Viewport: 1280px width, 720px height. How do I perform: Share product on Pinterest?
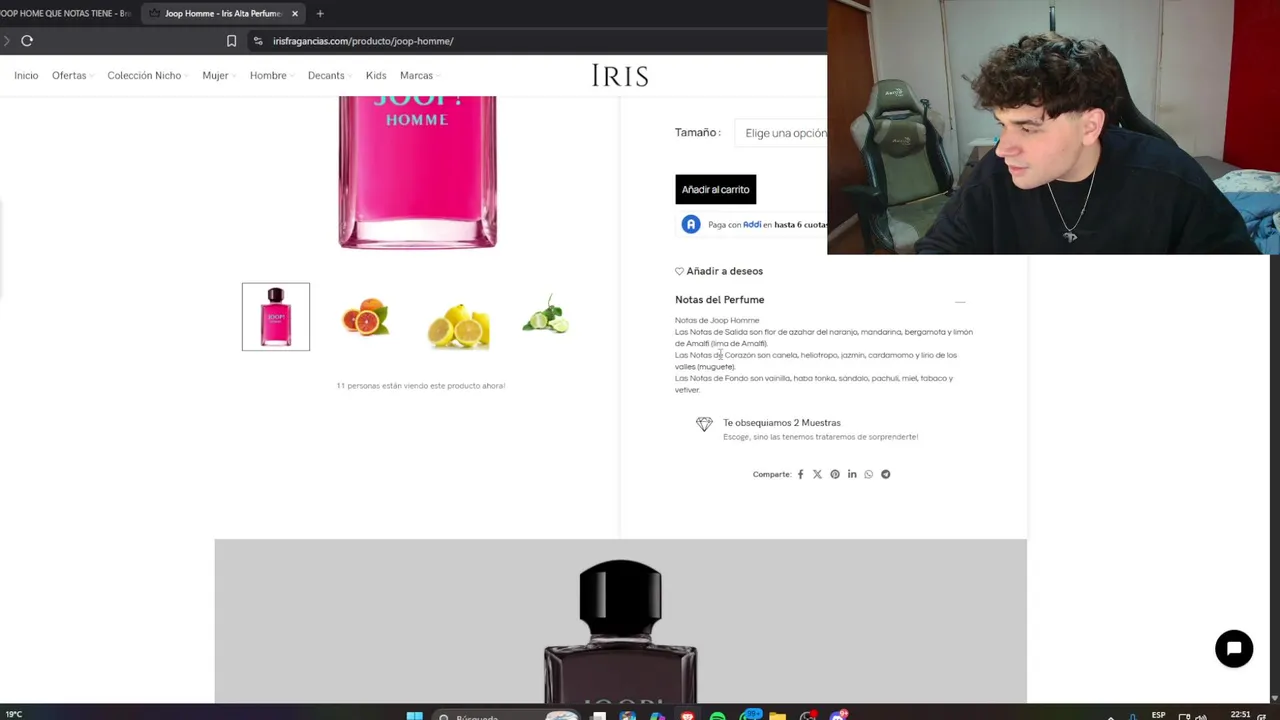pos(835,474)
